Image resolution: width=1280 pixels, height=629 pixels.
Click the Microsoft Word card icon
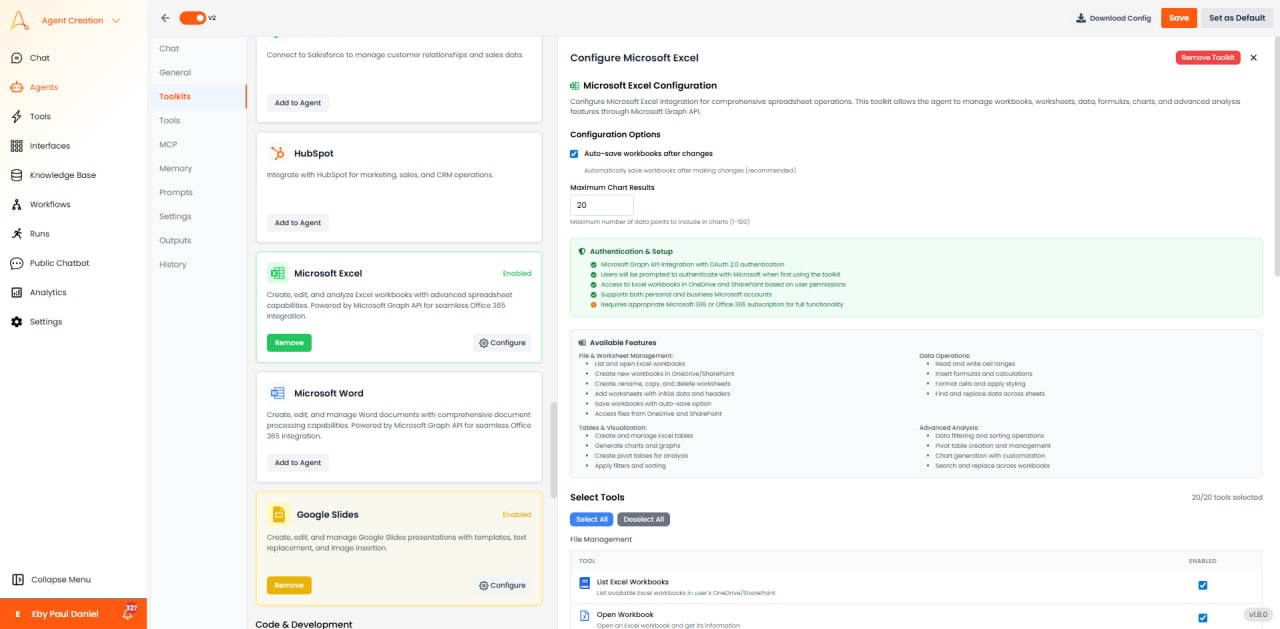(277, 393)
